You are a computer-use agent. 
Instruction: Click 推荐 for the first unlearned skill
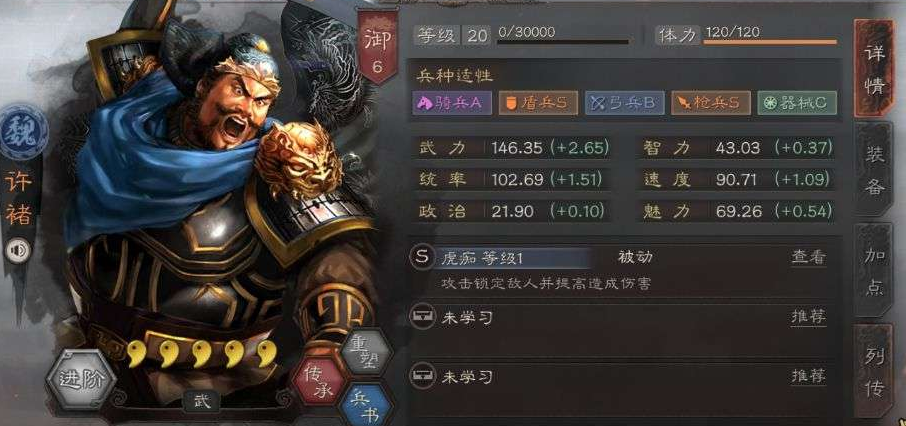808,317
